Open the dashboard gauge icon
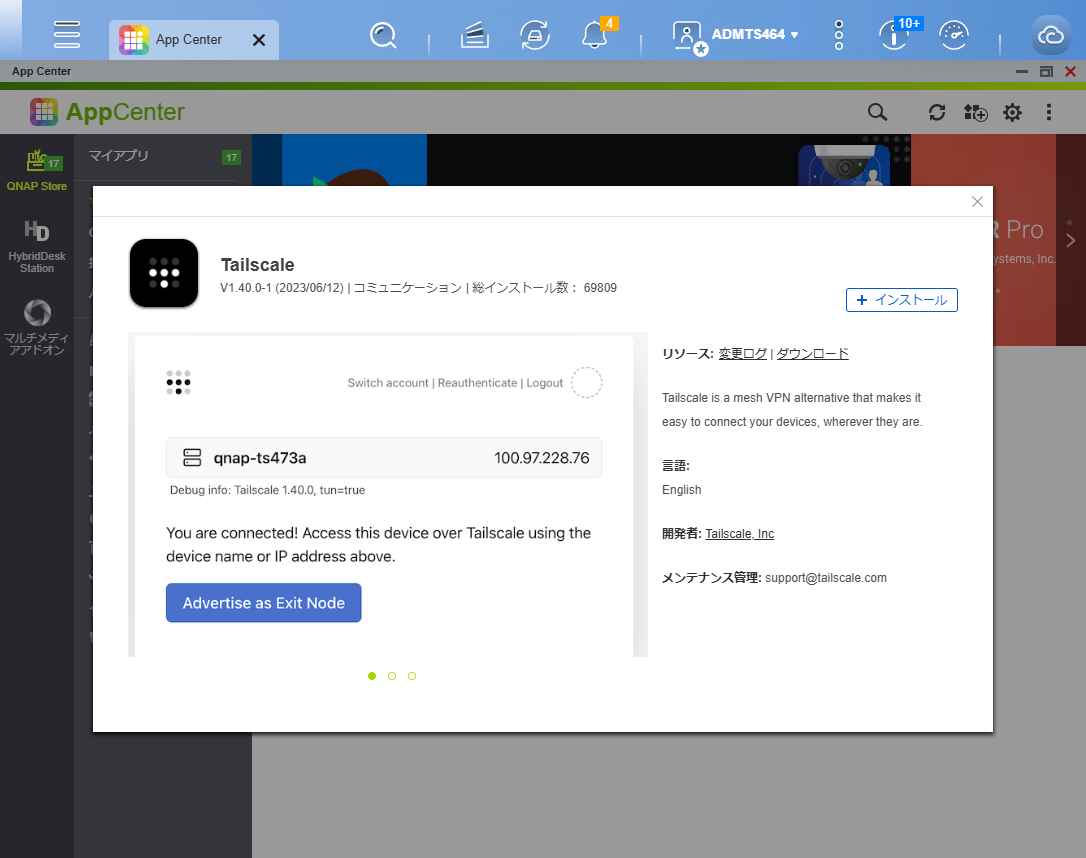Screen dimensions: 1086x858 [954, 35]
